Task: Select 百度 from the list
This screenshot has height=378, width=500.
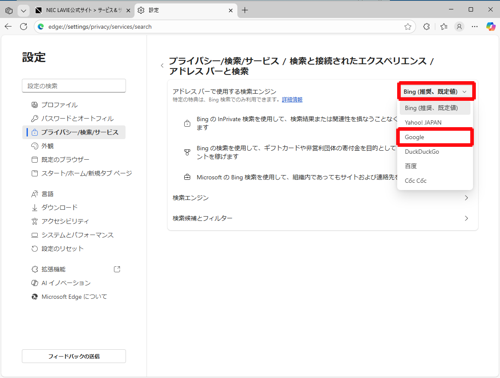Action: 435,166
